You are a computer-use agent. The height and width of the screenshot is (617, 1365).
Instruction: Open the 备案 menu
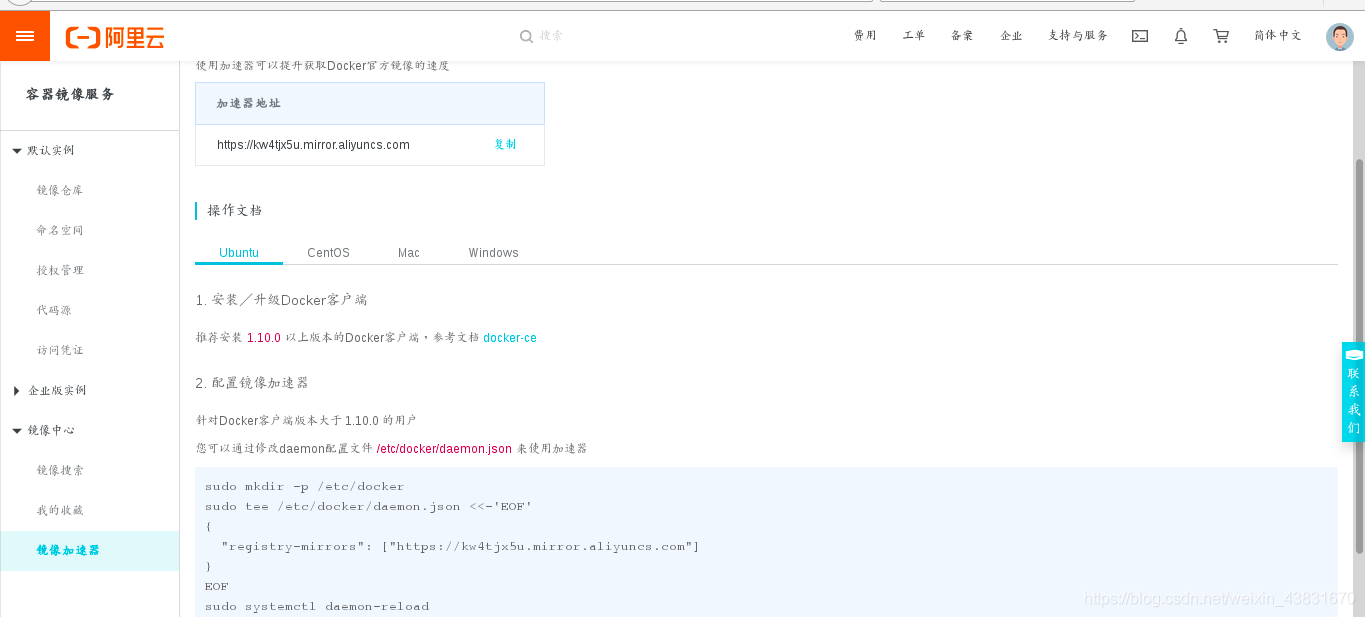click(x=962, y=36)
